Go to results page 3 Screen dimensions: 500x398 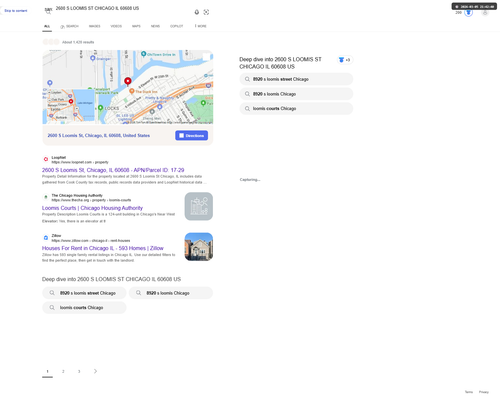(79, 371)
